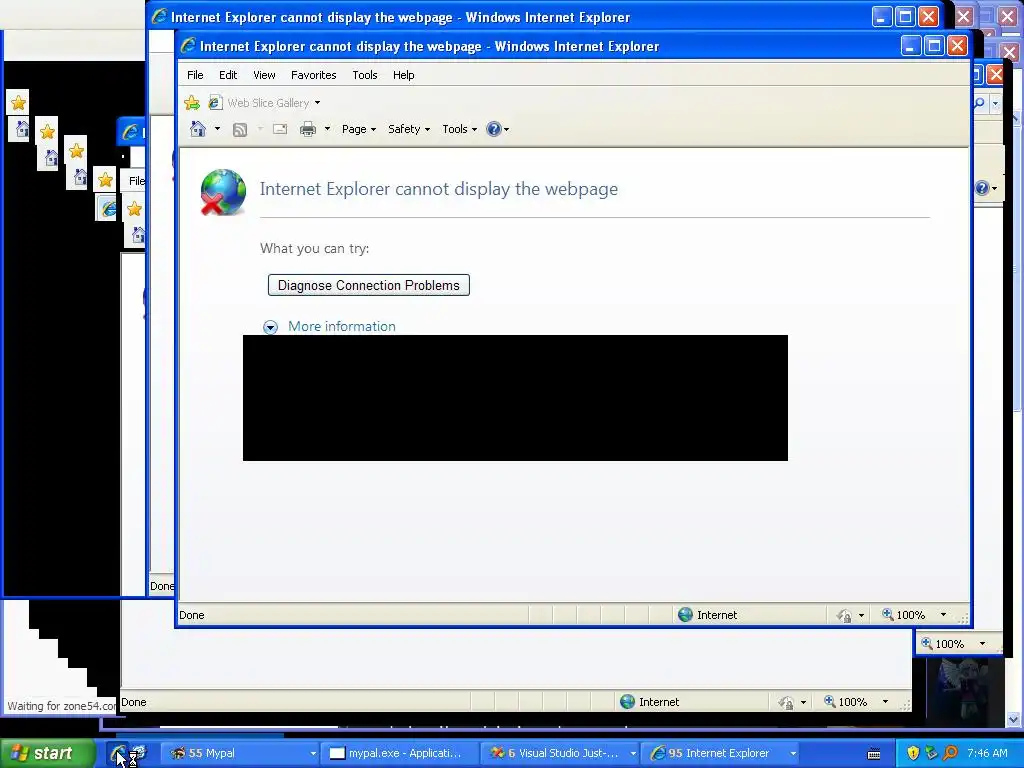Click the Internet zone globe in front window status bar
The width and height of the screenshot is (1024, 768).
pyautogui.click(x=685, y=615)
